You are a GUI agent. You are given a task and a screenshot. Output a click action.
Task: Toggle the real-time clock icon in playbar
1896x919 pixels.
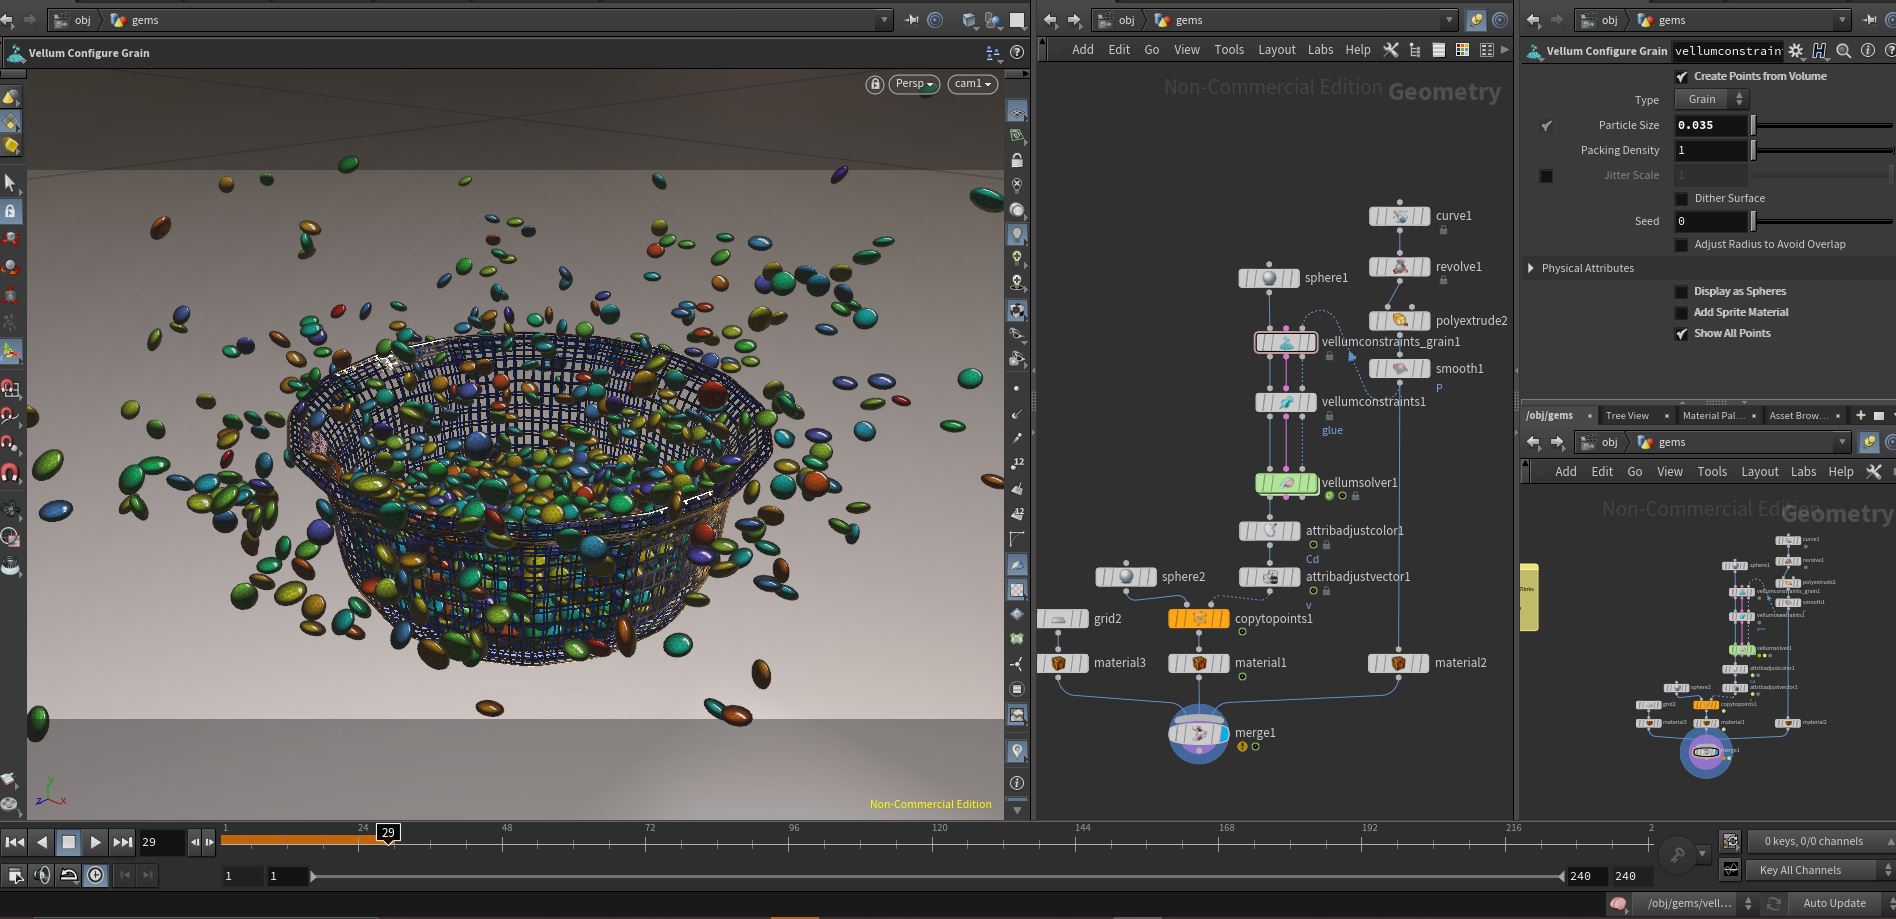tap(95, 876)
